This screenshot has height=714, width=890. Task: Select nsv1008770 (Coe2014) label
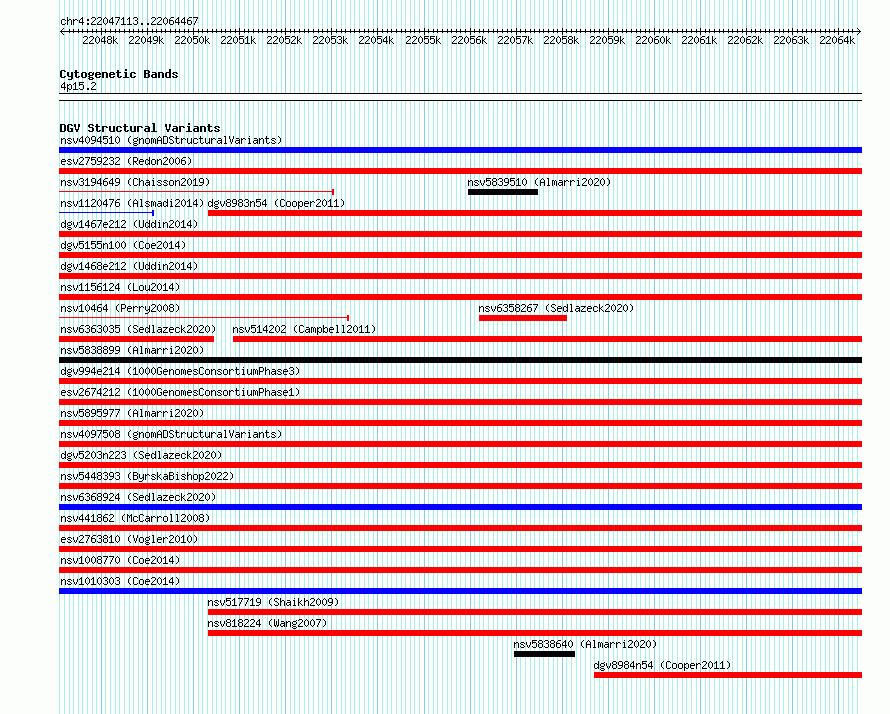click(120, 560)
